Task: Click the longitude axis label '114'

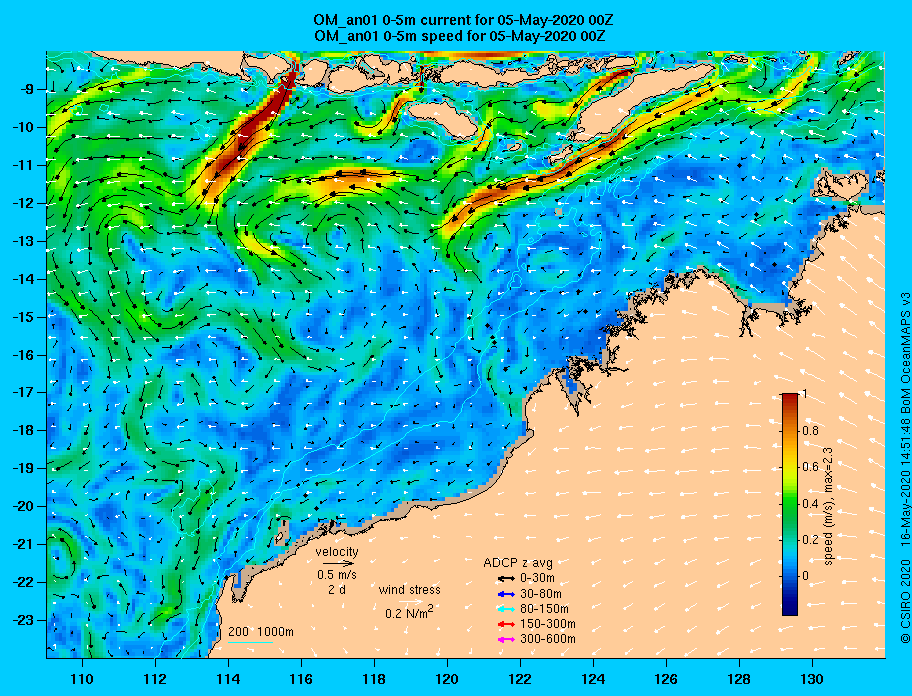Action: [x=228, y=679]
